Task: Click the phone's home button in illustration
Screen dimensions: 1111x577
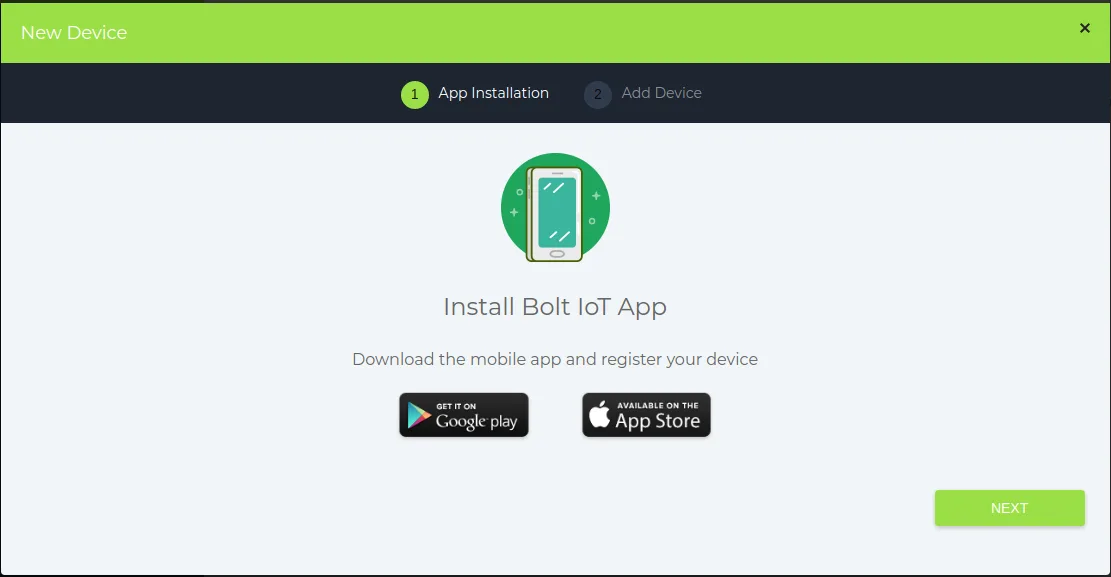Action: point(557,254)
